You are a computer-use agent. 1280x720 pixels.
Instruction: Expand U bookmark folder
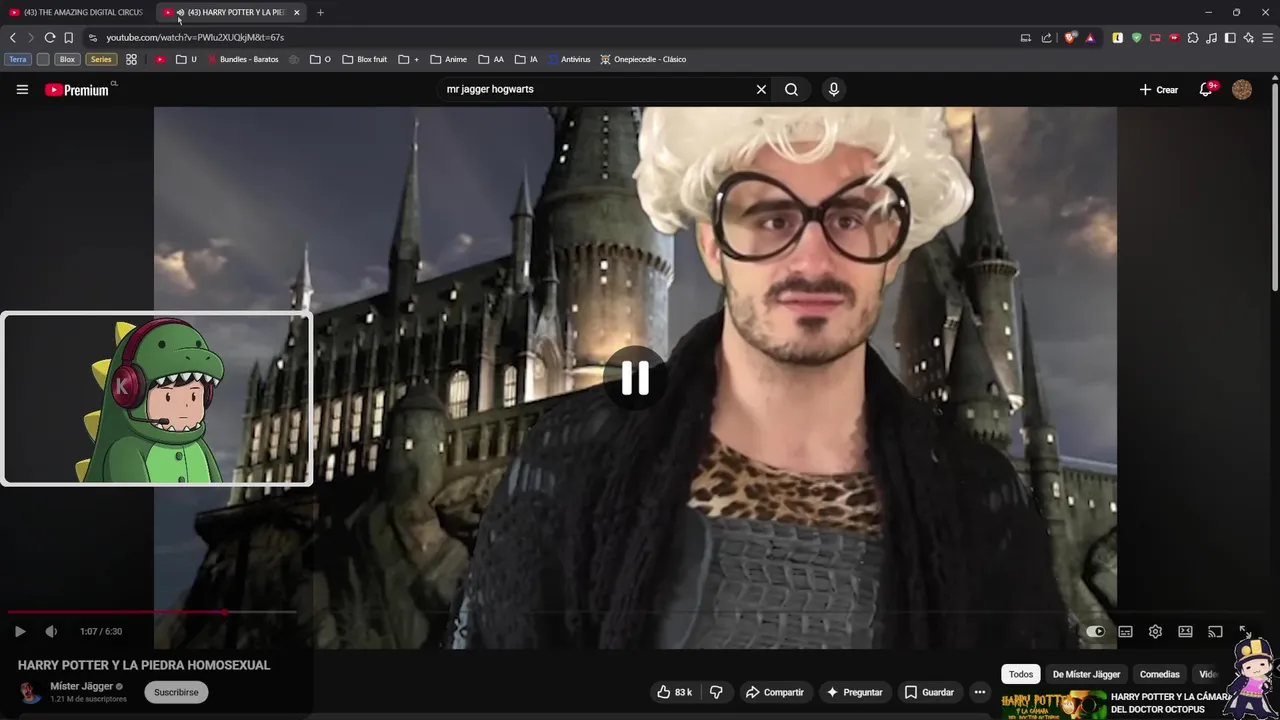(186, 59)
